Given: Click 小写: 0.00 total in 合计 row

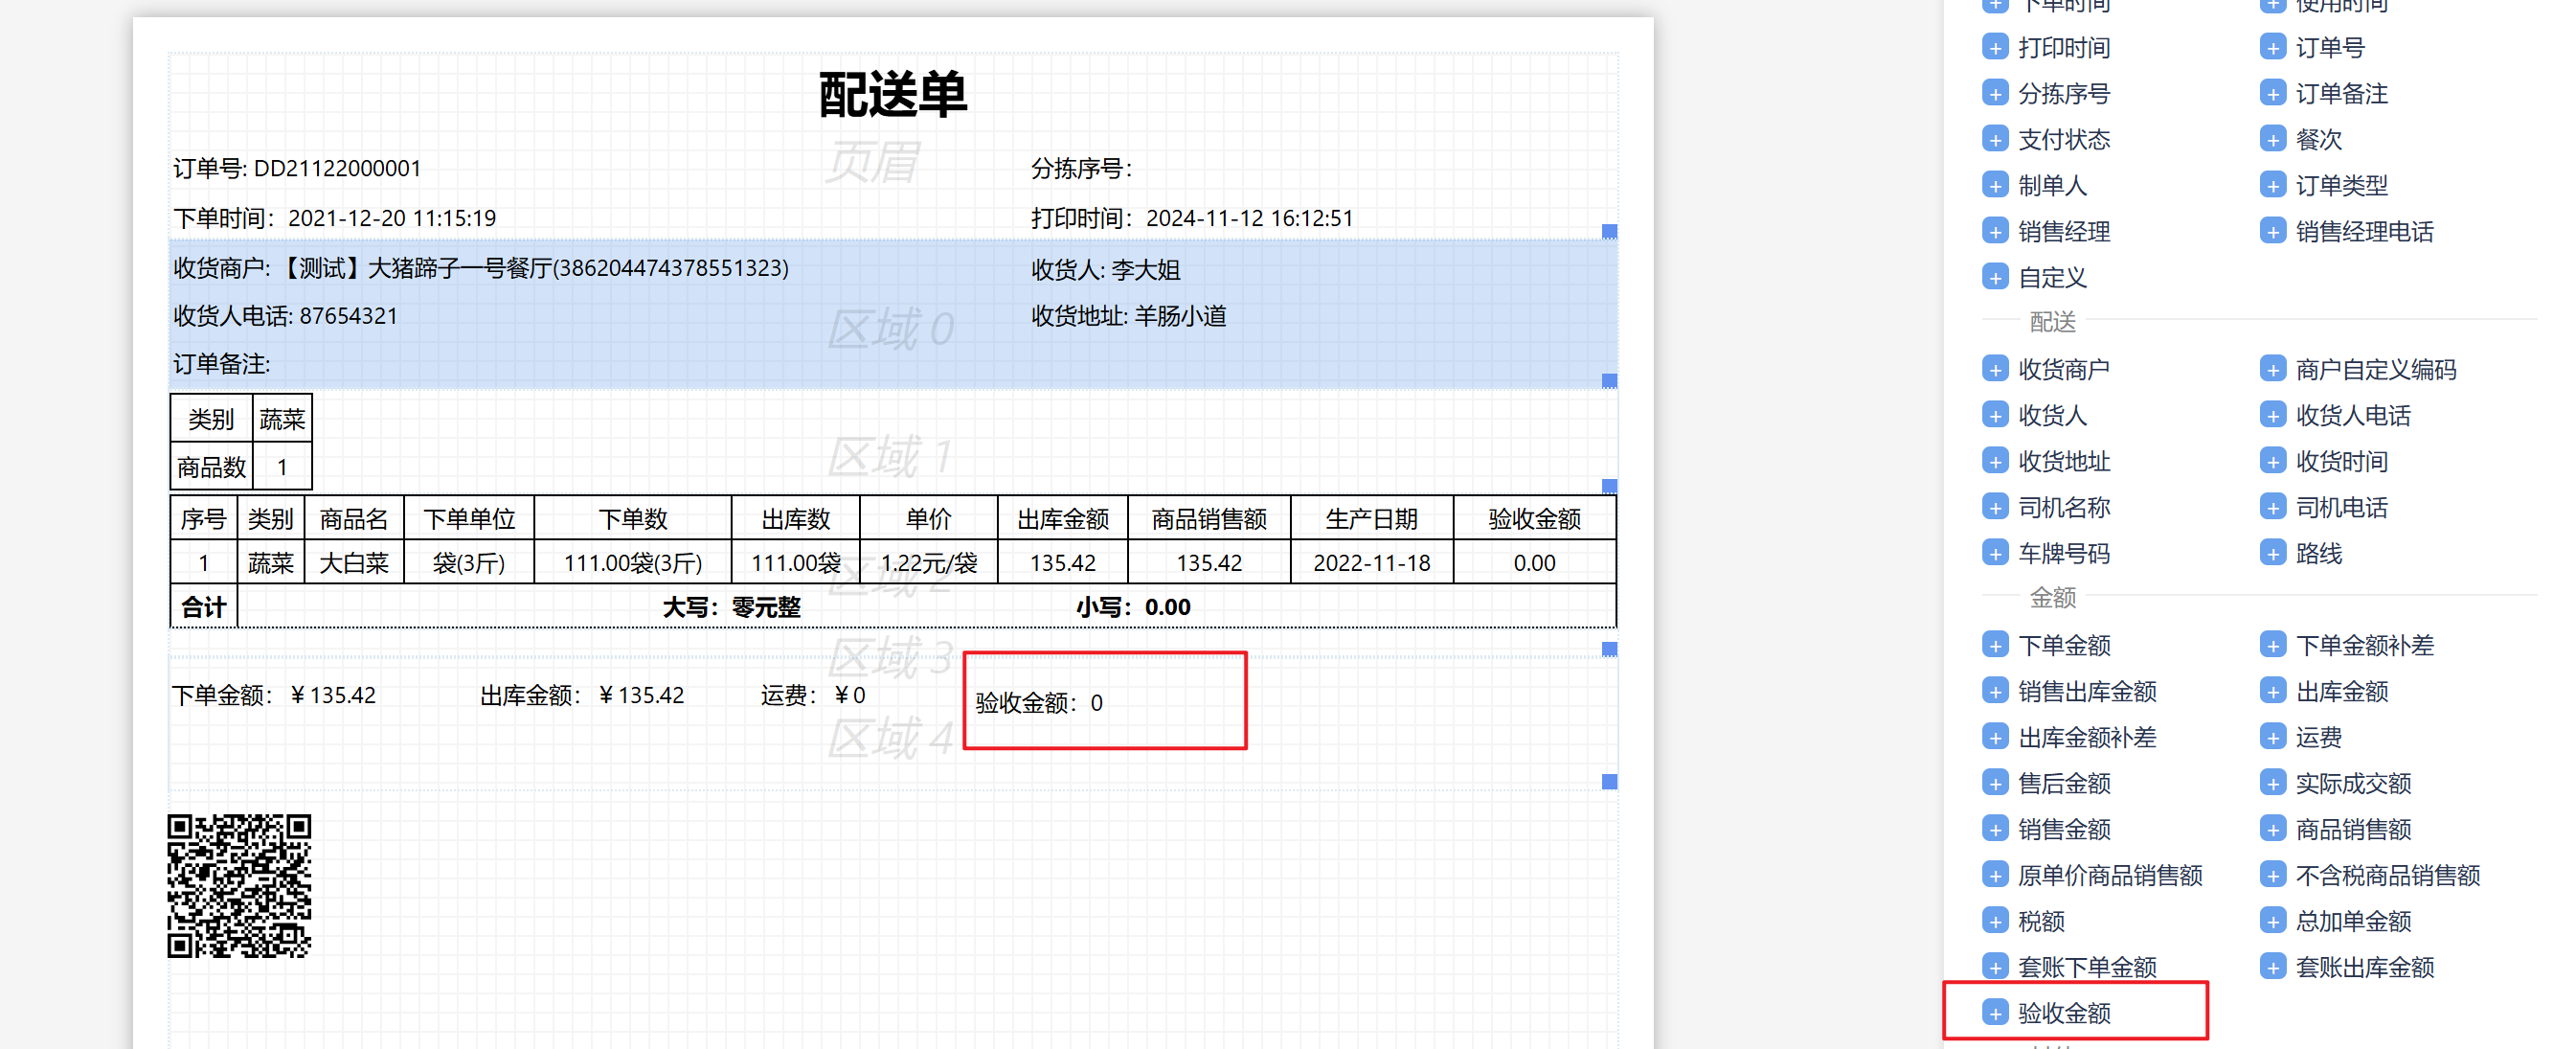Looking at the screenshot, I should point(1133,607).
